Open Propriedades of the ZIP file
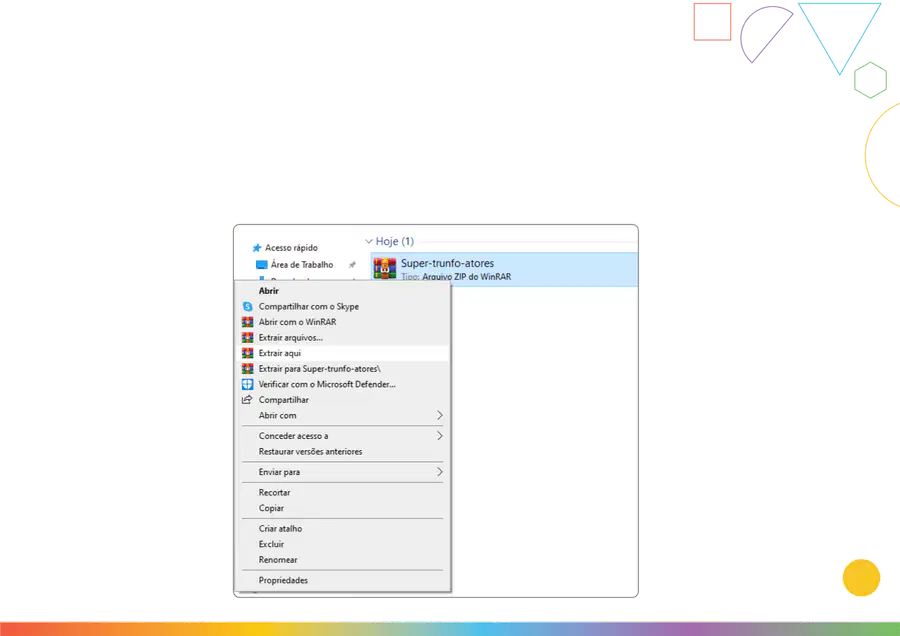Image resolution: width=900 pixels, height=636 pixels. (x=343, y=580)
